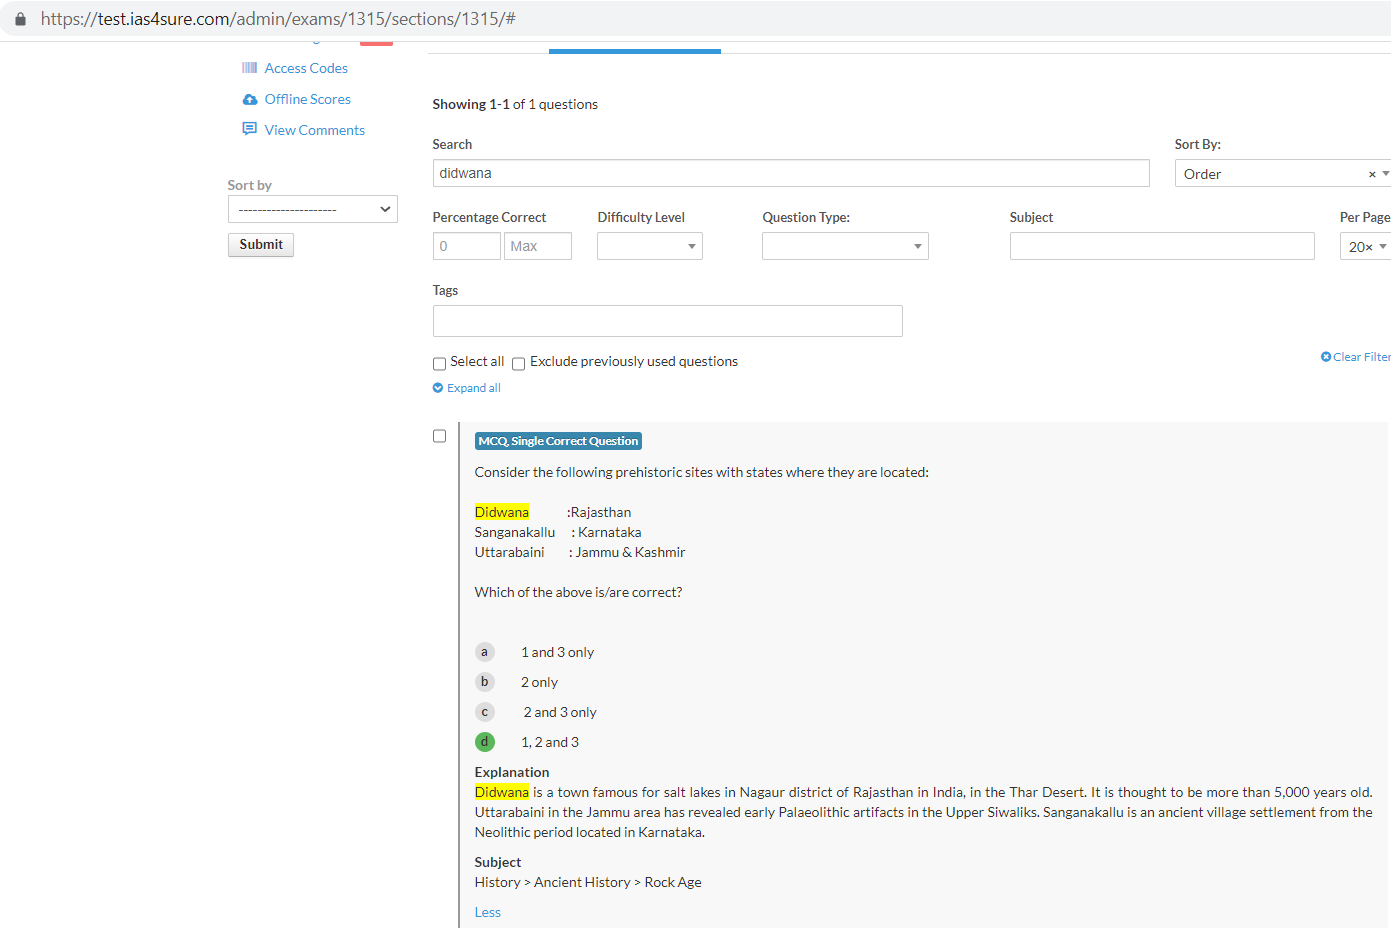Screen dimensions: 1391x928
Task: Click the Search field containing didwana
Action: [x=790, y=173]
